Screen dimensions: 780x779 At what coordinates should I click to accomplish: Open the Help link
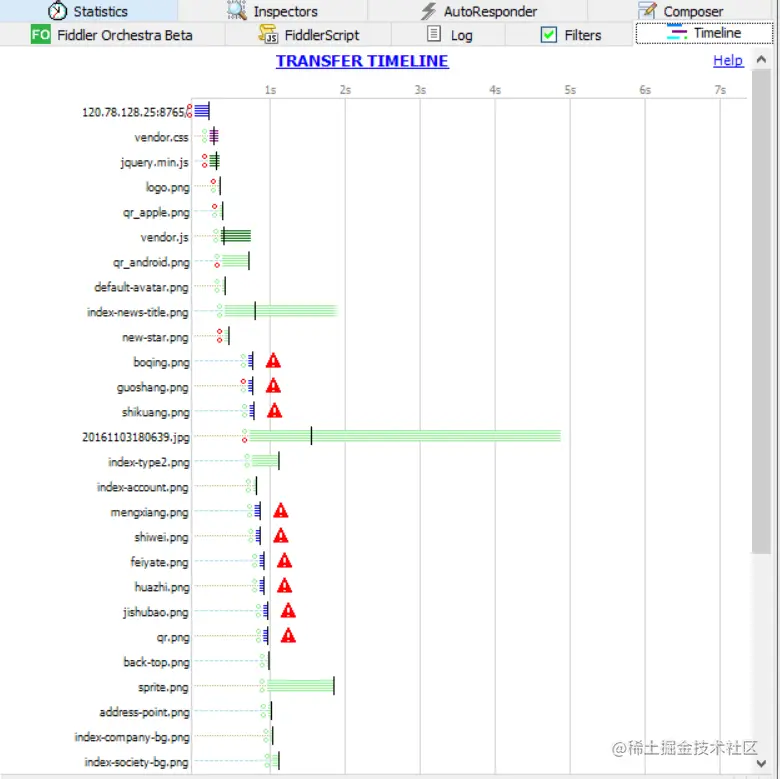[728, 61]
